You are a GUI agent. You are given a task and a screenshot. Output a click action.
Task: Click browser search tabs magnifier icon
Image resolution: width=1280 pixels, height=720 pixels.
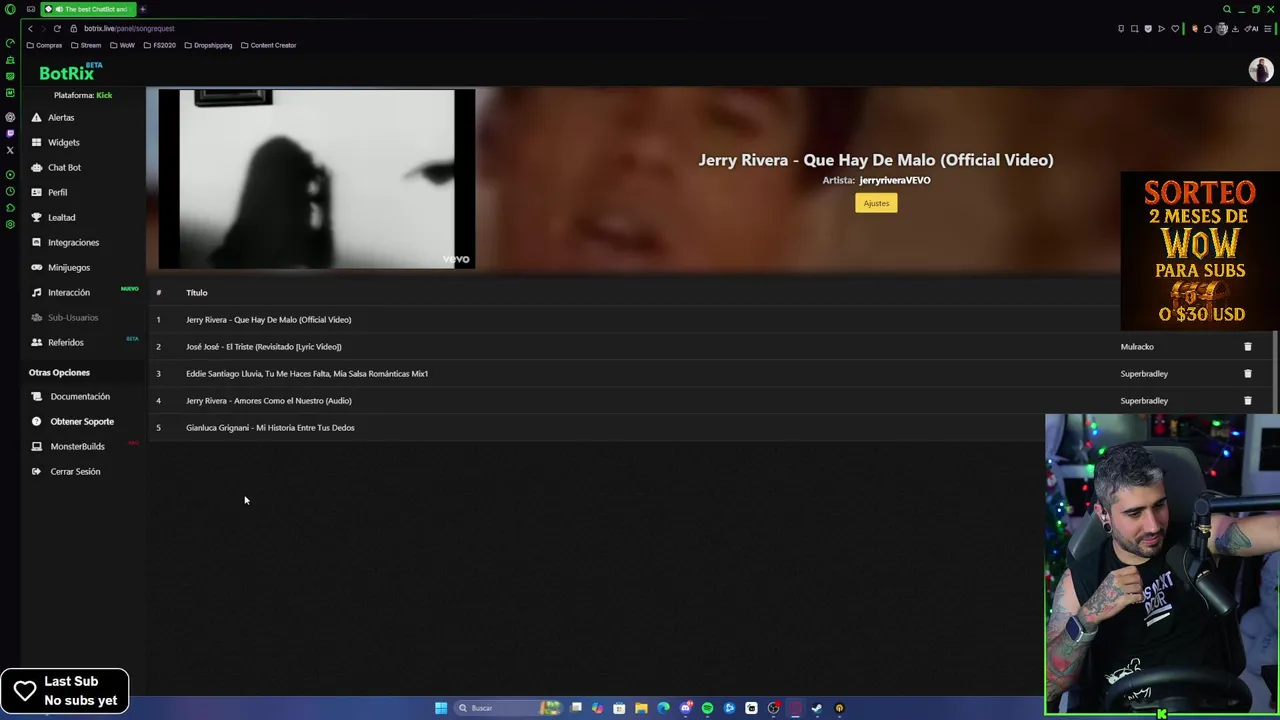tap(1227, 9)
